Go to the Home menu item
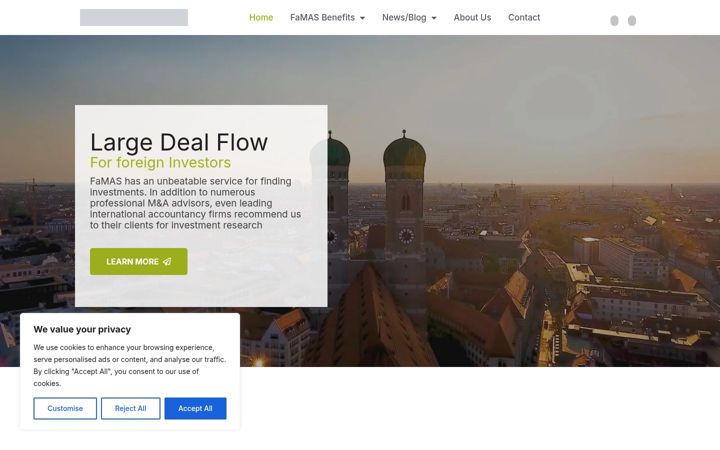720x450 pixels. coord(261,17)
